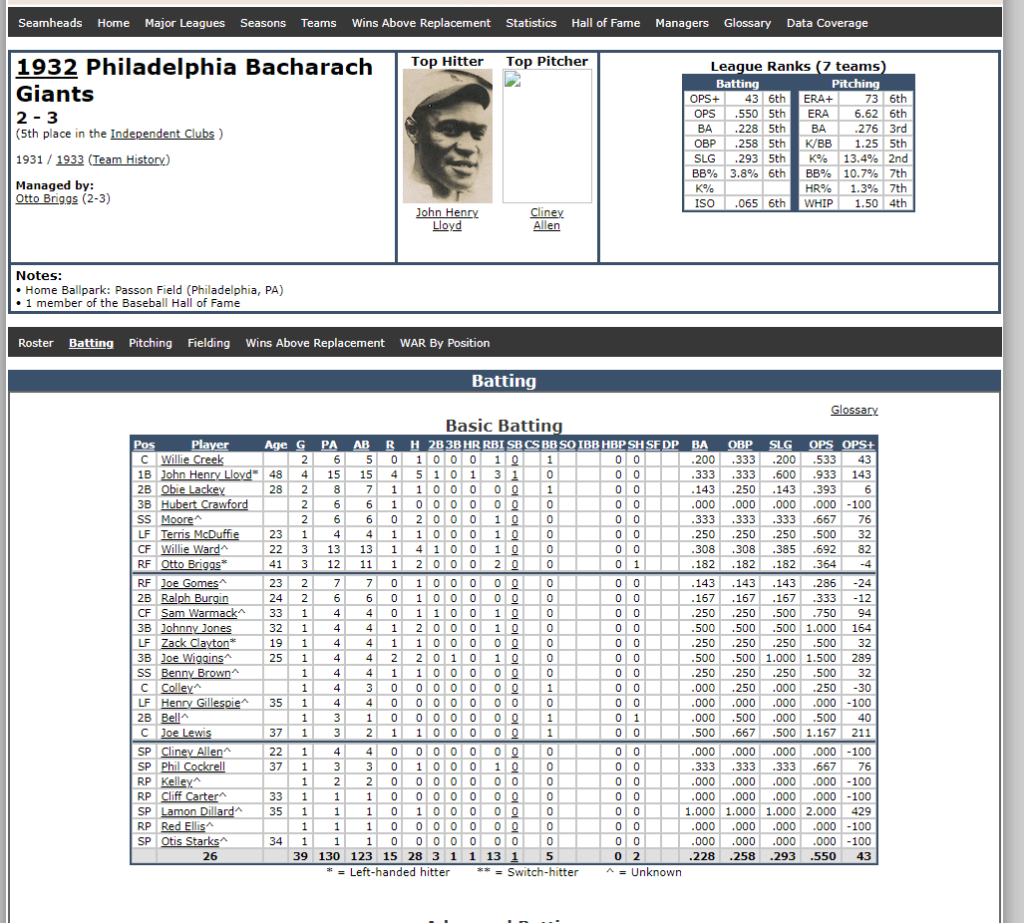Click the OPS+ column header in Basic Batting
The width and height of the screenshot is (1024, 923).
[x=858, y=445]
